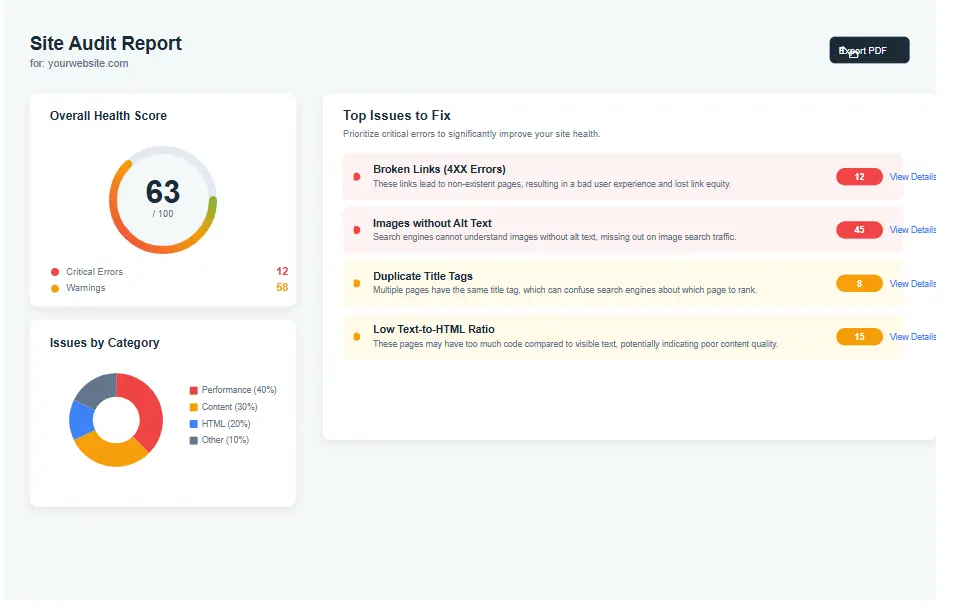Open Duplicate Title Tags details
This screenshot has height=611, width=958.
pyautogui.click(x=911, y=283)
